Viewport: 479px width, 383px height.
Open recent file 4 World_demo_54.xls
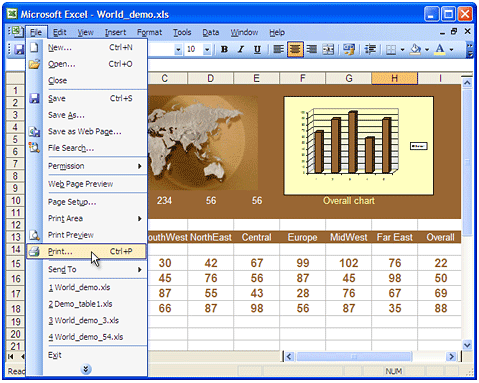pos(87,337)
